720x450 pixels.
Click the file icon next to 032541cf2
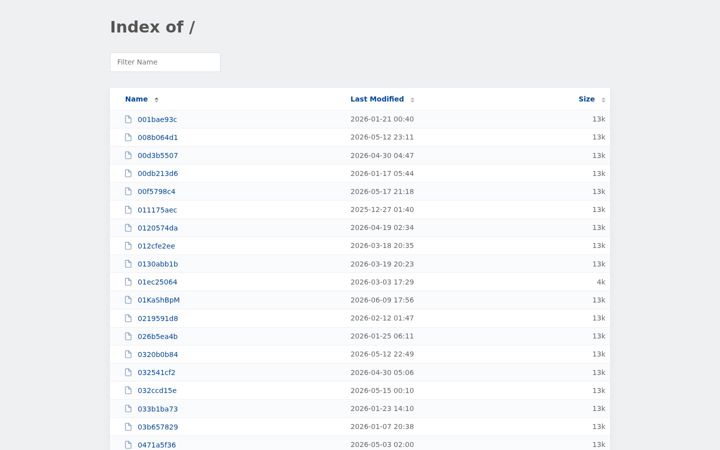pos(128,372)
